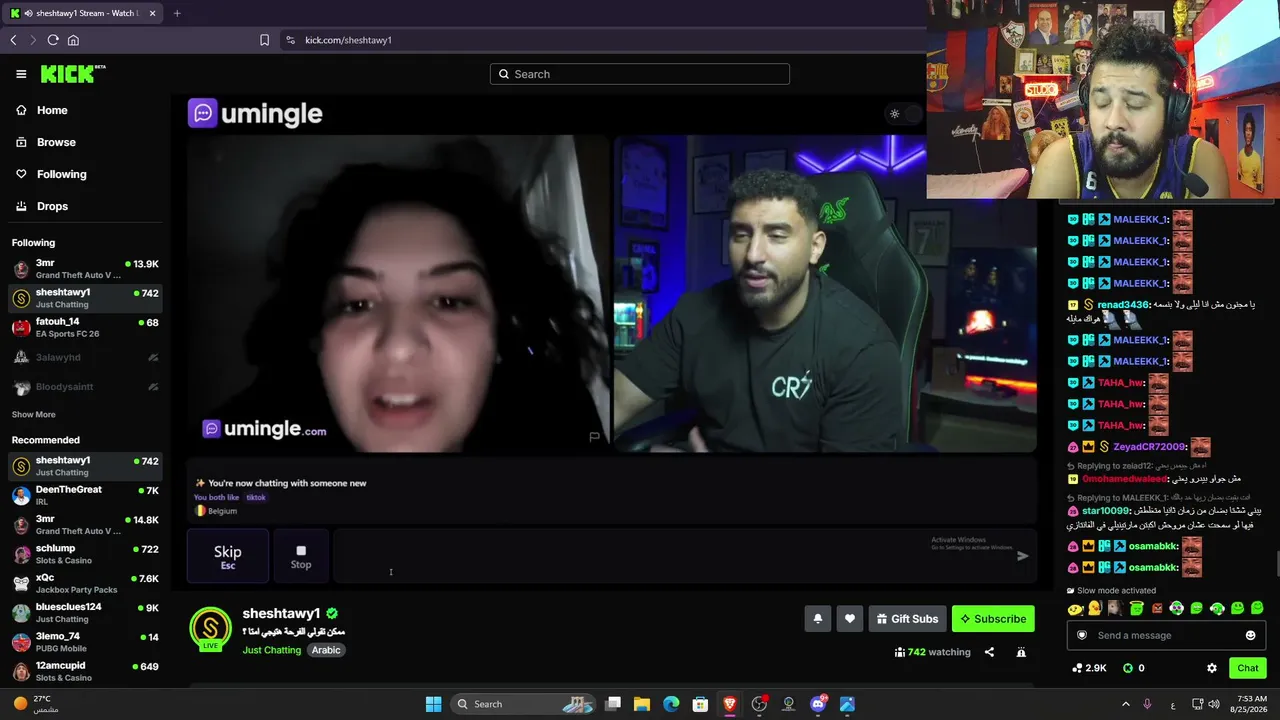The image size is (1280, 720).
Task: Launch Microsoft Edge from taskbar
Action: pos(671,704)
